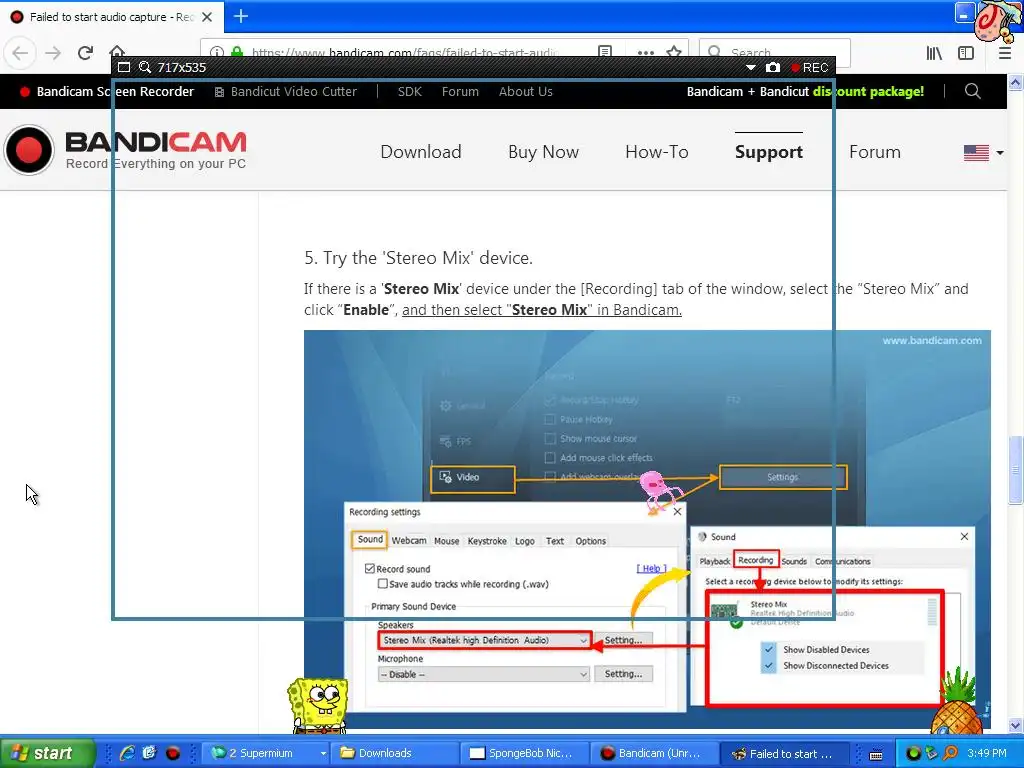Screen dimensions: 1024x768
Task: Click the bandicam.com URL address field
Action: coord(405,52)
